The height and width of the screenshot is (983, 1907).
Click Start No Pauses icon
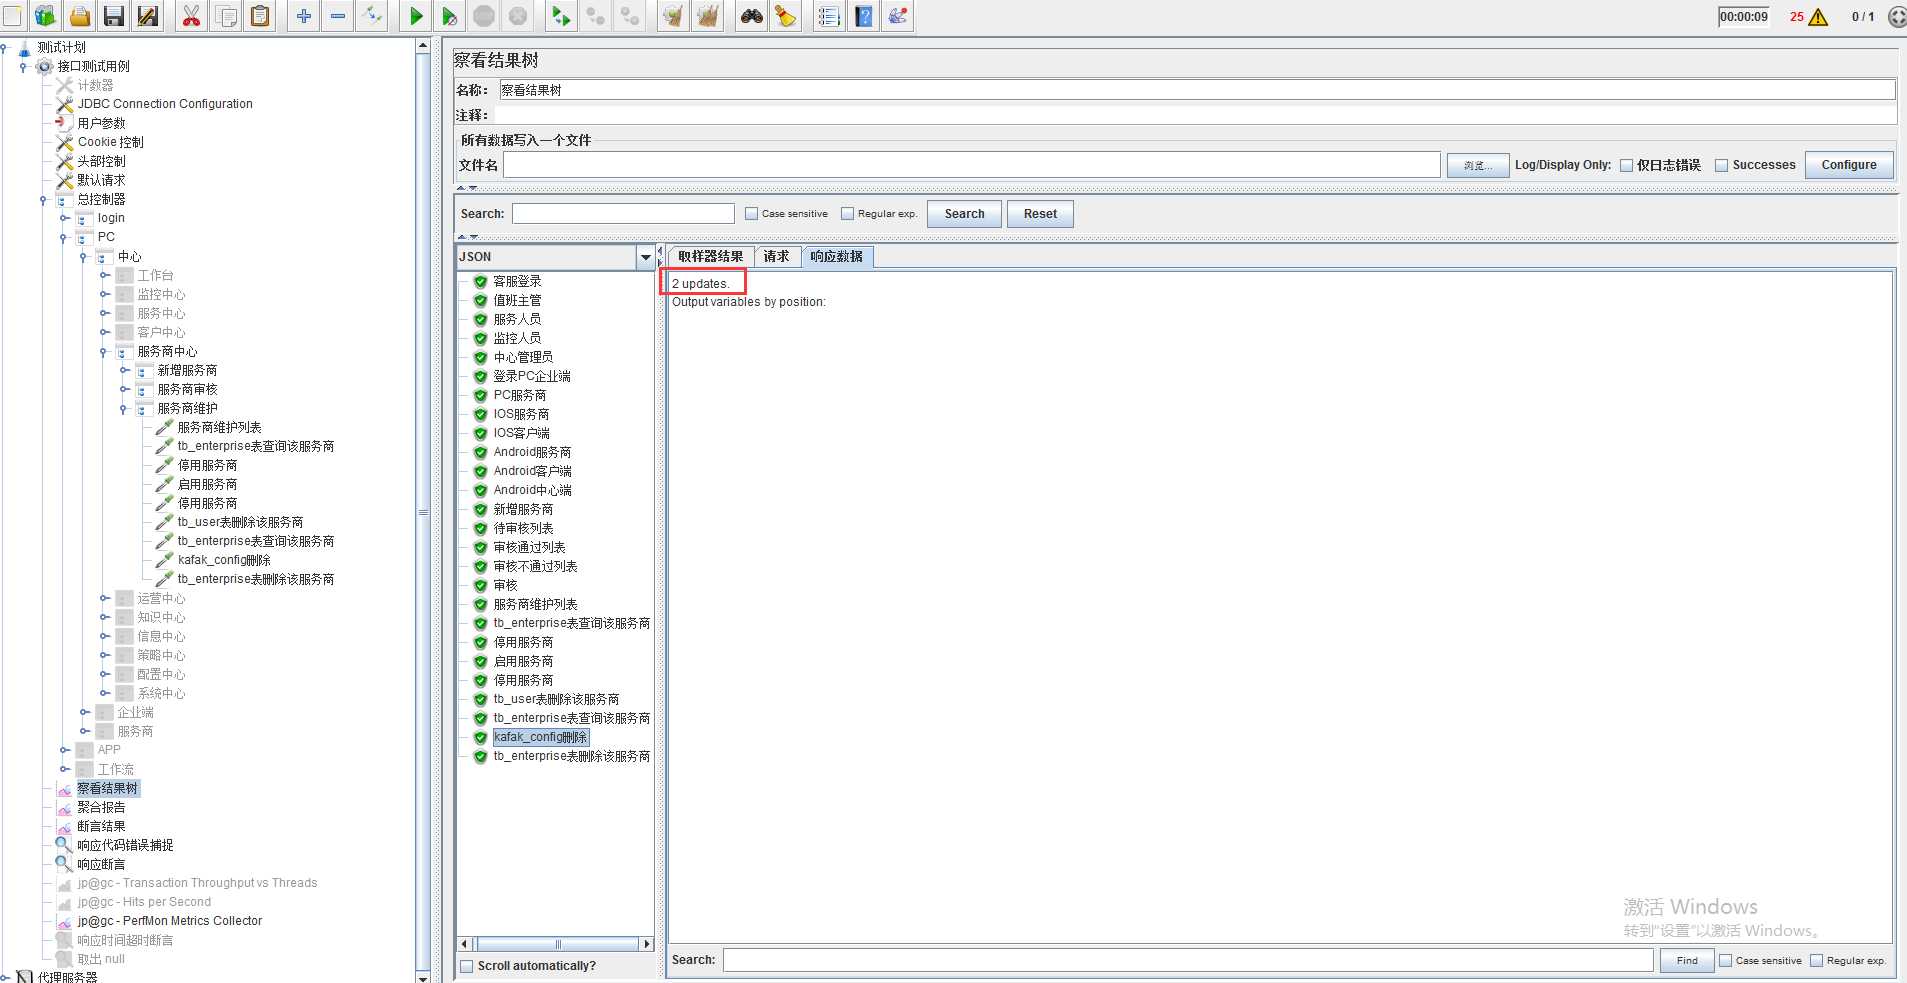[x=450, y=16]
